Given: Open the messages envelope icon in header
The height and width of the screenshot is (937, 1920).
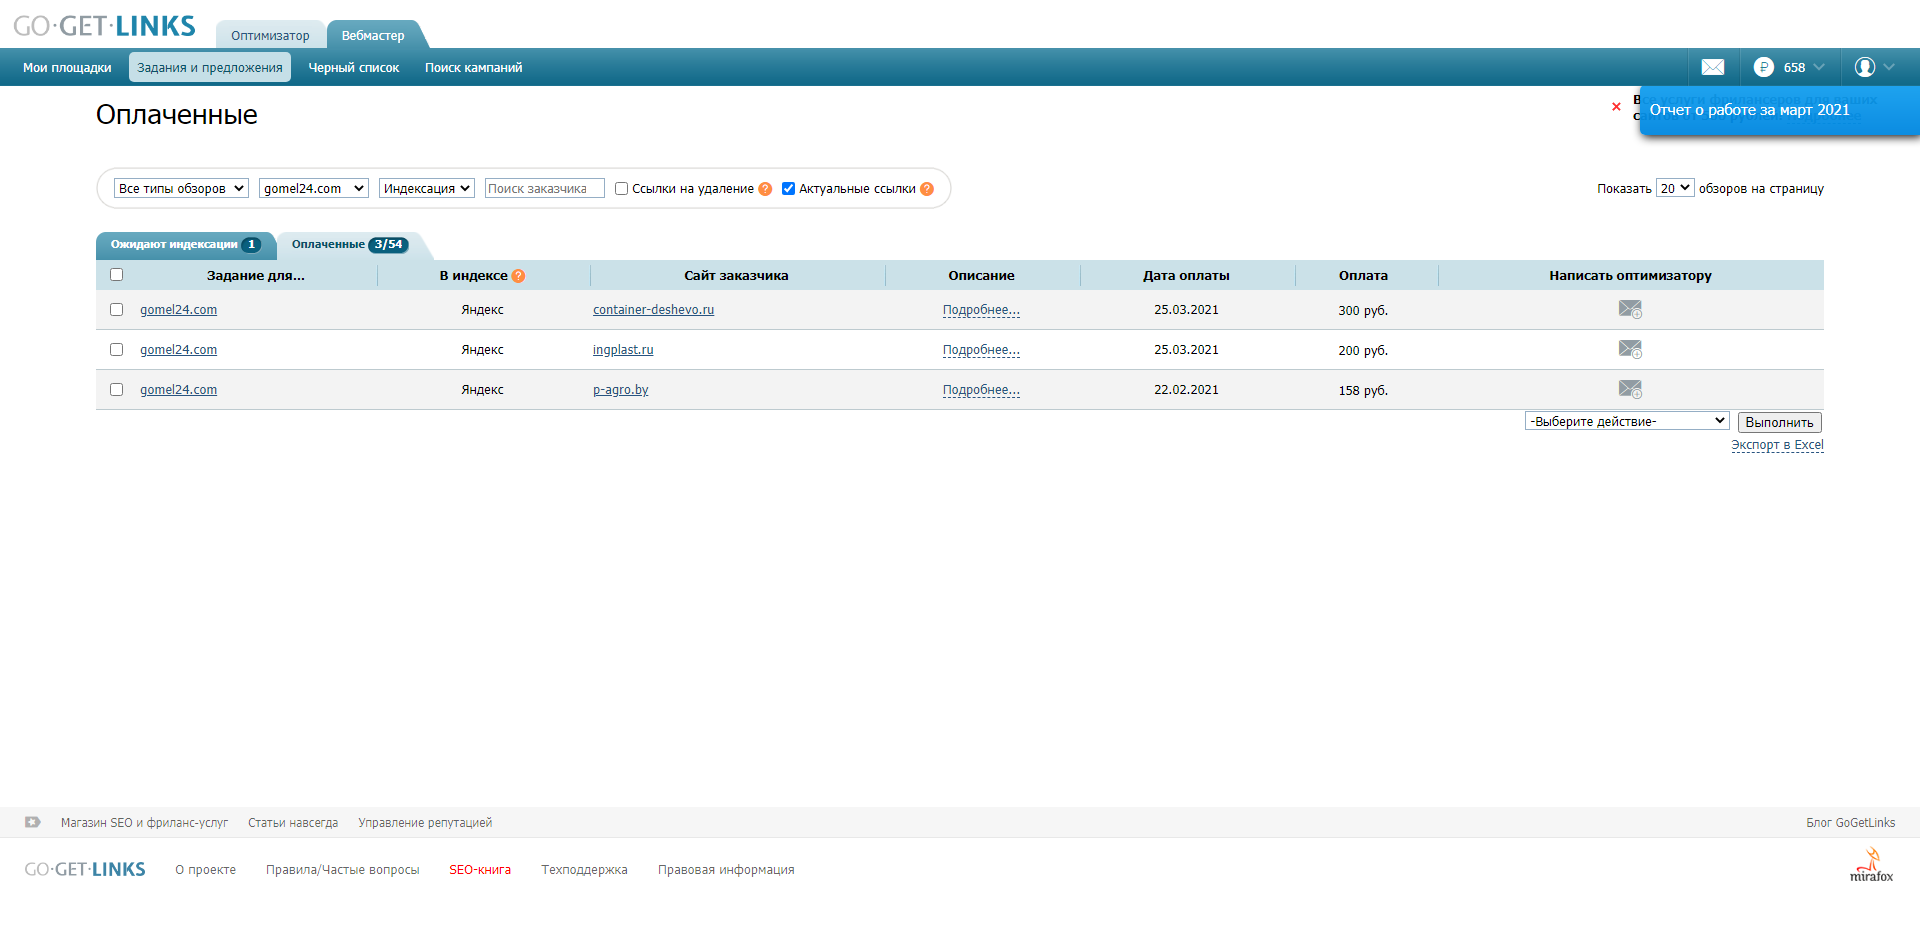Looking at the screenshot, I should 1712,67.
